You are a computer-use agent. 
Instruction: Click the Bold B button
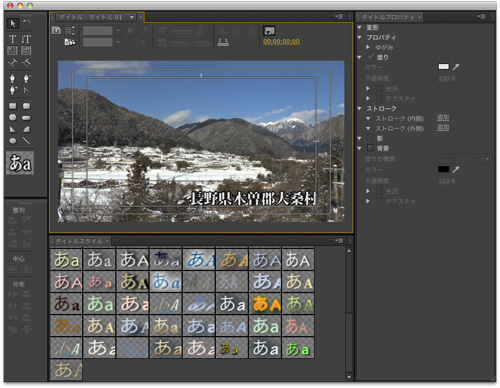point(130,31)
